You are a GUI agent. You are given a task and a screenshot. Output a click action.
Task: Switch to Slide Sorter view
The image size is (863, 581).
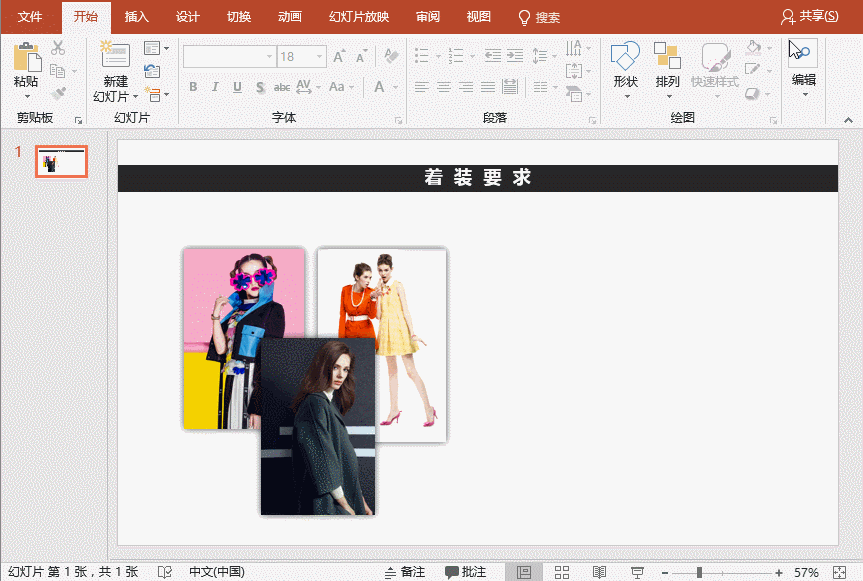click(562, 572)
